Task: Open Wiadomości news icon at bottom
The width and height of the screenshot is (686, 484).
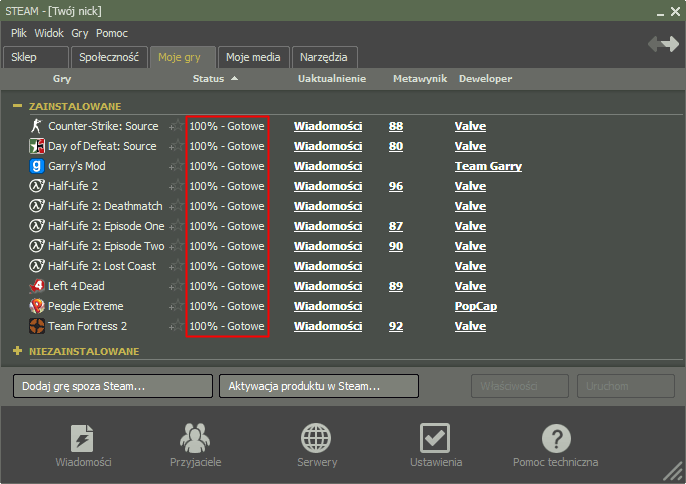Action: click(82, 438)
